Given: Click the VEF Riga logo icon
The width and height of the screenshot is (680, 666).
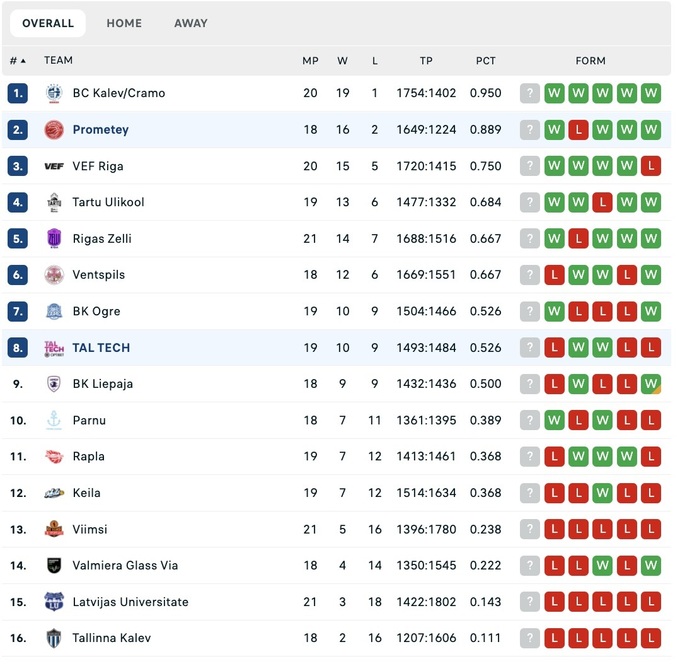Looking at the screenshot, I should tap(54, 166).
